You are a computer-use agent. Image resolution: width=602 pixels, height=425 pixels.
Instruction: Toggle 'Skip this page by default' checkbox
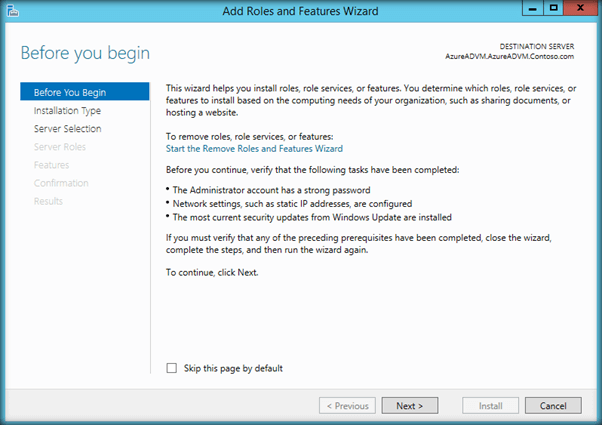tap(172, 368)
